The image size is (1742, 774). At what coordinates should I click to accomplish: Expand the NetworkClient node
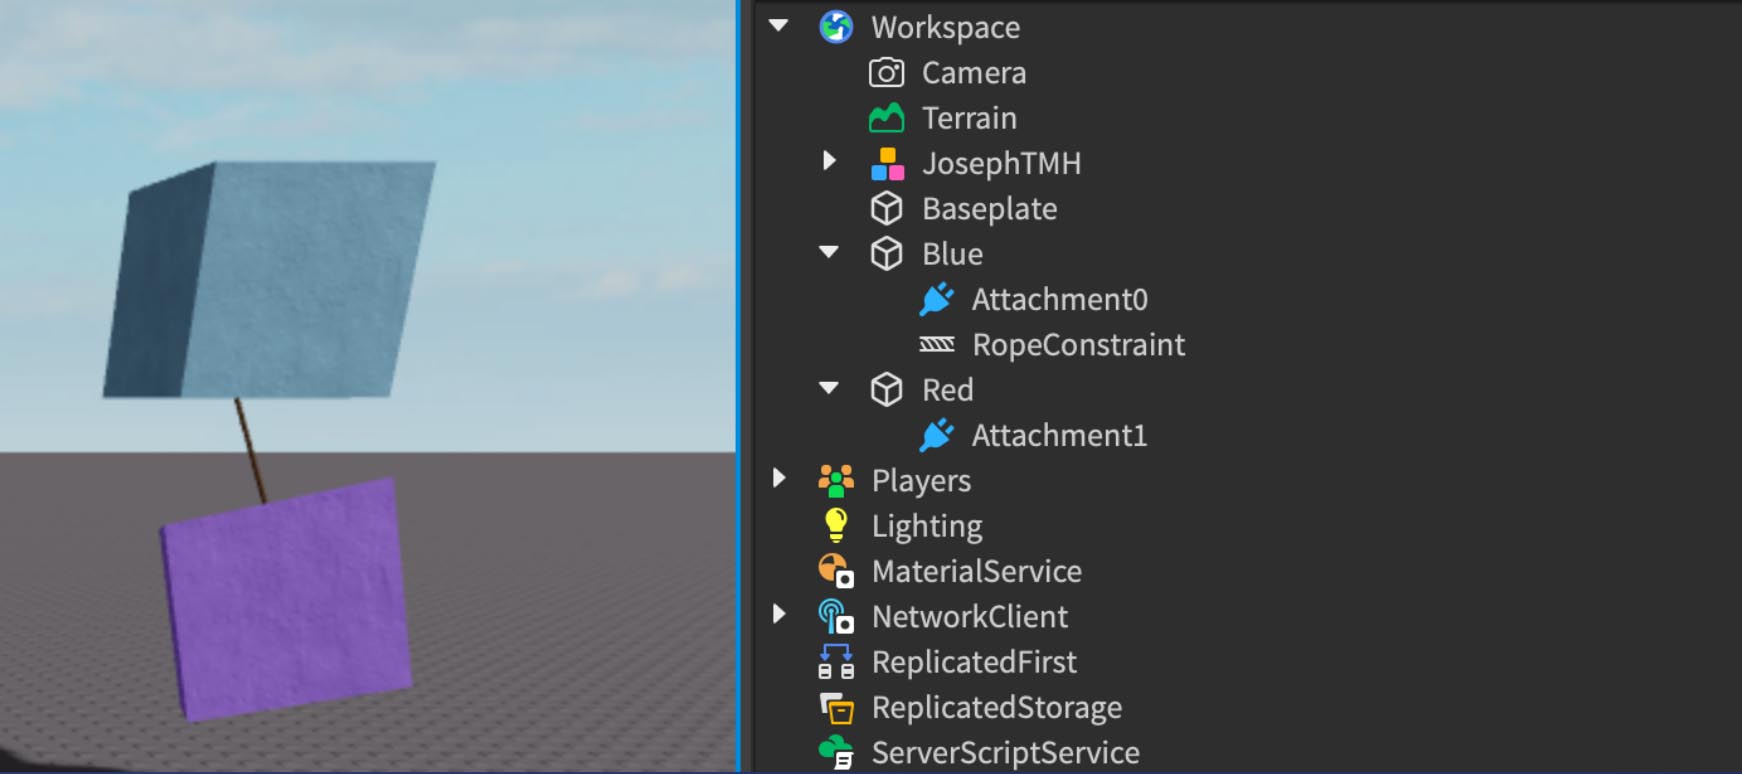click(x=779, y=614)
